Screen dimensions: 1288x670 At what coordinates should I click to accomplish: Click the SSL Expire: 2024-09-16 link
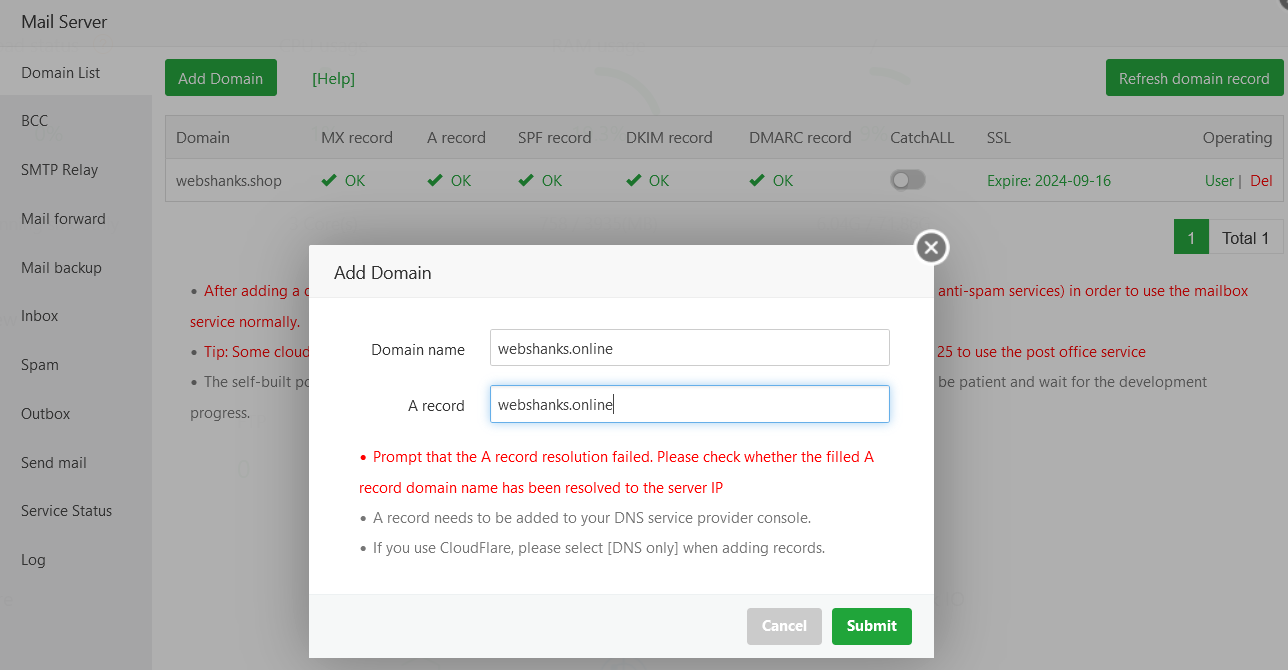pyautogui.click(x=1048, y=181)
